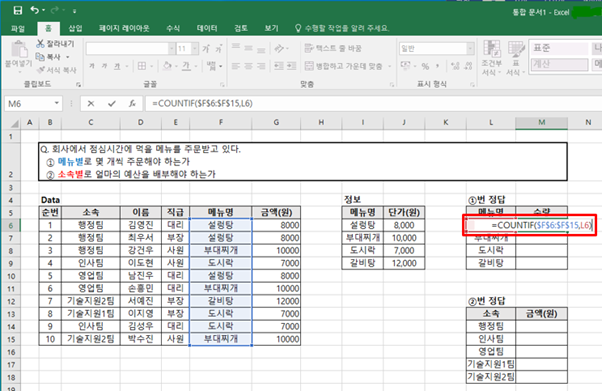Apply fill color bucket icon
This screenshot has height=391, width=602.
pos(167,66)
